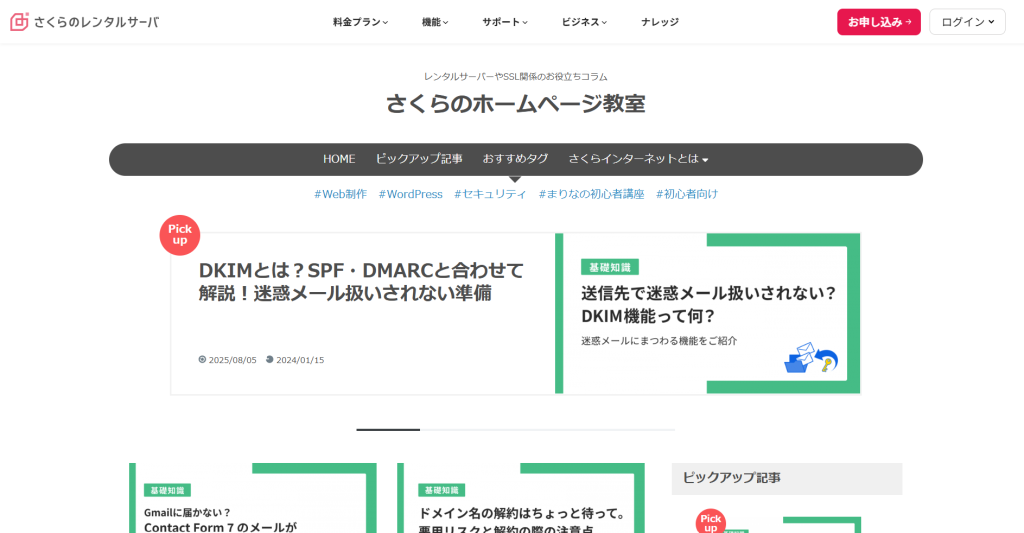Image resolution: width=1024 pixels, height=533 pixels.
Task: Open the #初心者向け tag
Action: tap(686, 194)
